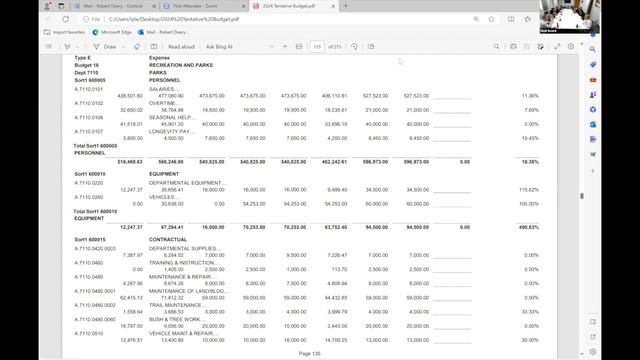
Task: Add a new sidebar app
Action: click(593, 171)
